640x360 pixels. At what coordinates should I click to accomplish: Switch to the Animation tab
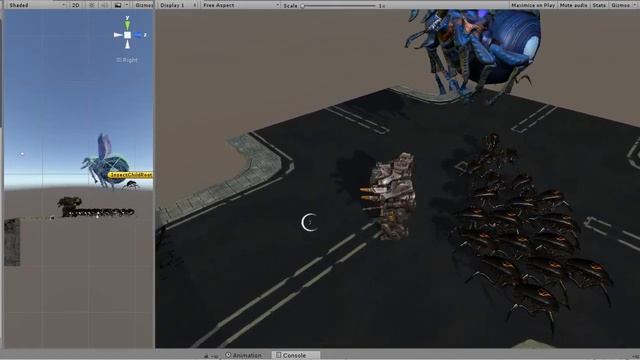click(243, 356)
